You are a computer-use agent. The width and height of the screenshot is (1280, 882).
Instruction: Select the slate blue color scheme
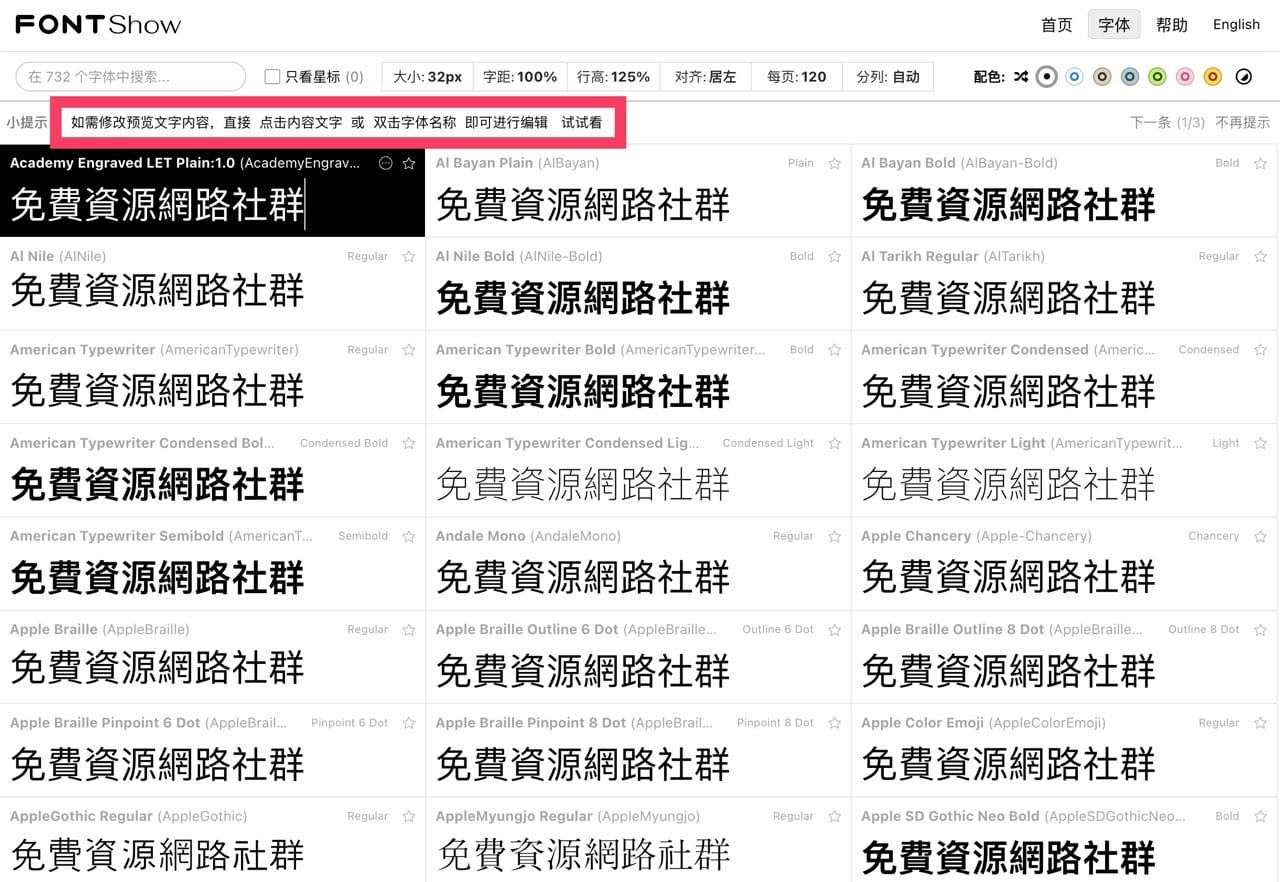1130,77
